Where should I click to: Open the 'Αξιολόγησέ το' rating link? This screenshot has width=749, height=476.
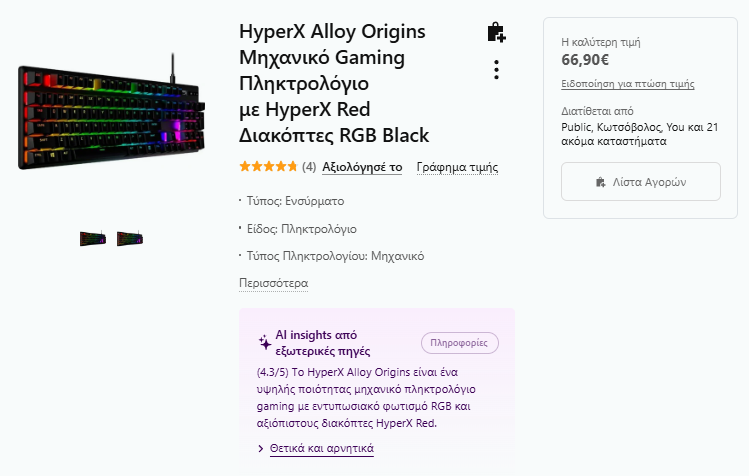click(362, 167)
